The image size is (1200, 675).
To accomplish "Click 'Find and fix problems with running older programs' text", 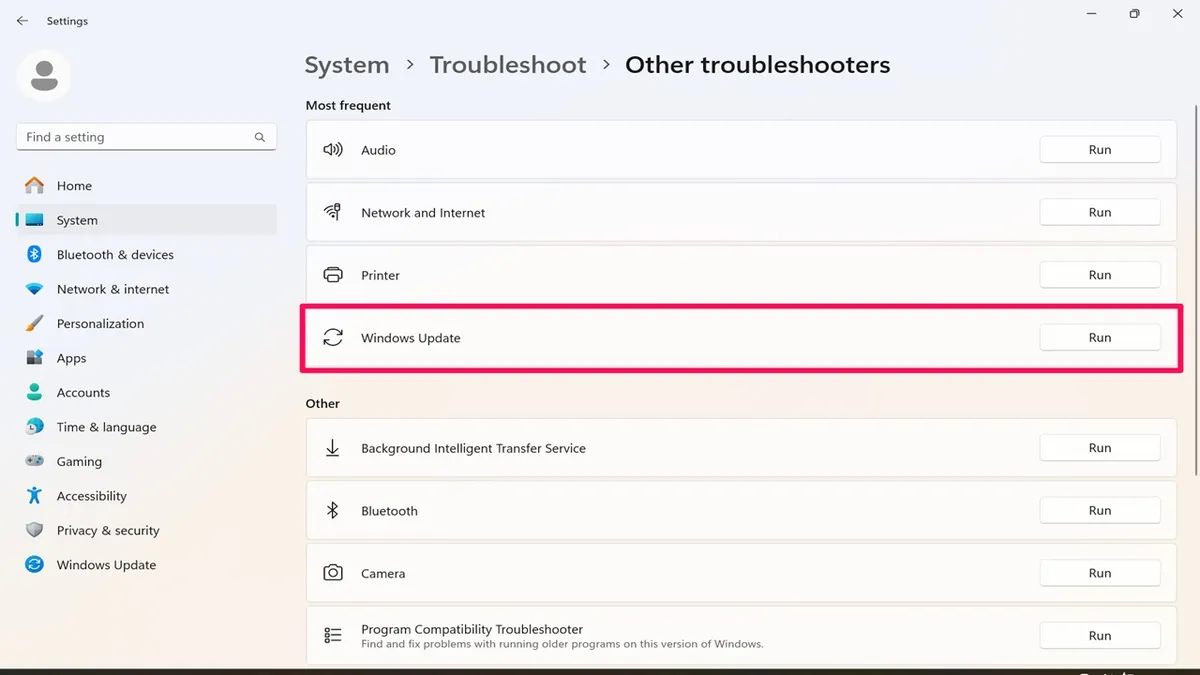I will (x=562, y=644).
